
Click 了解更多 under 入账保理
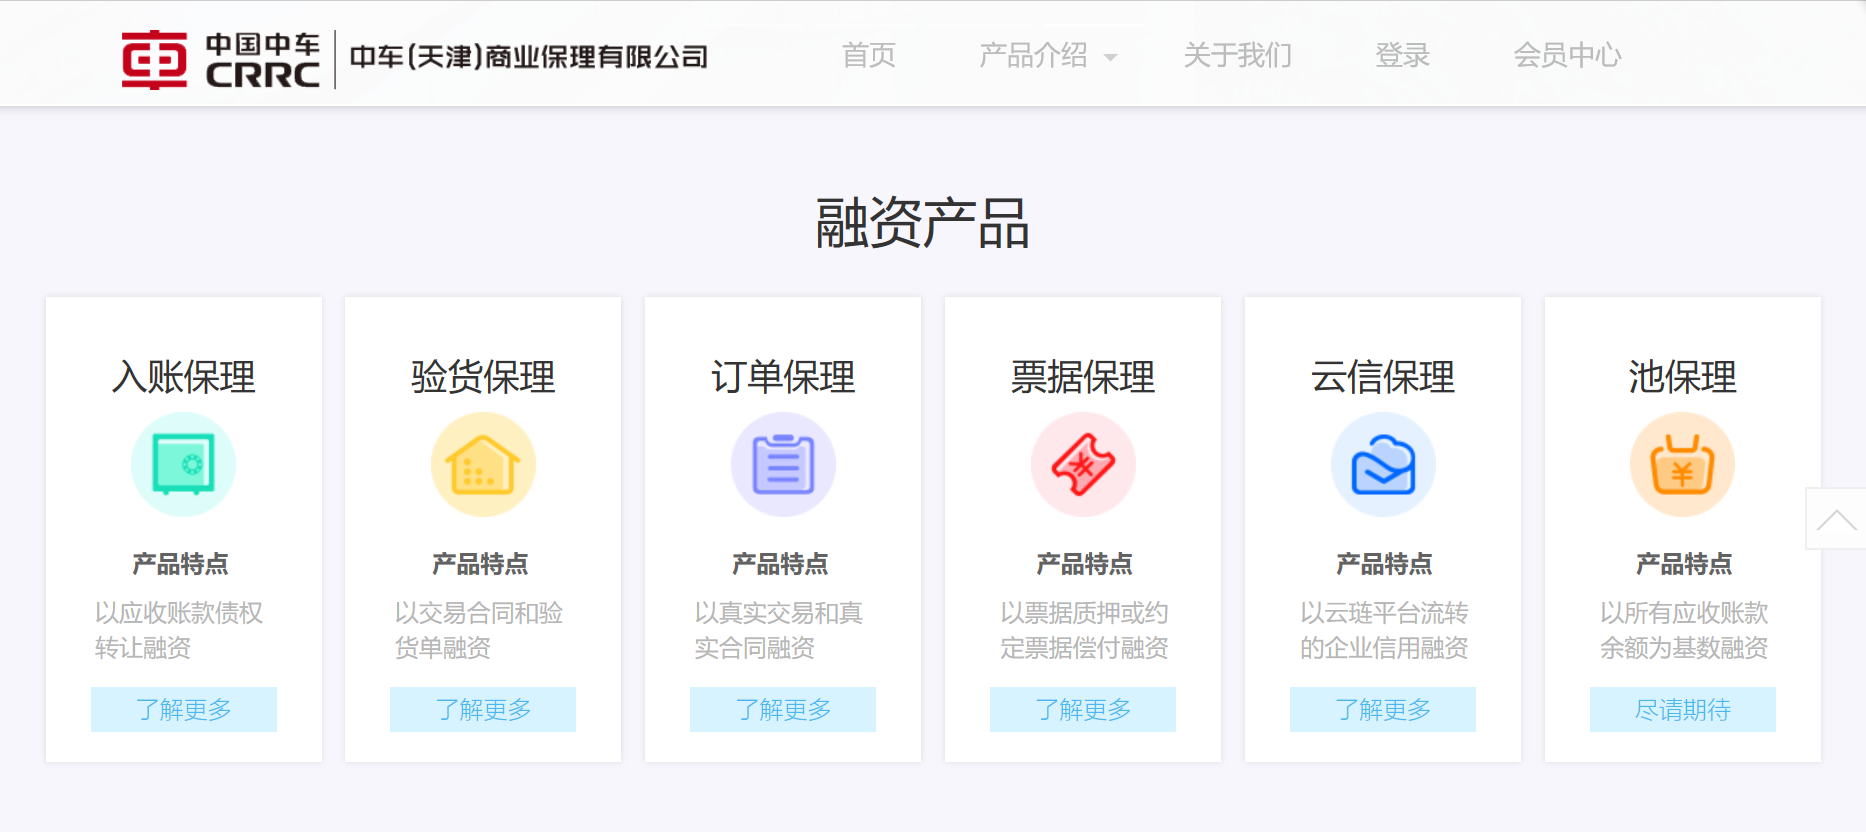coord(184,709)
